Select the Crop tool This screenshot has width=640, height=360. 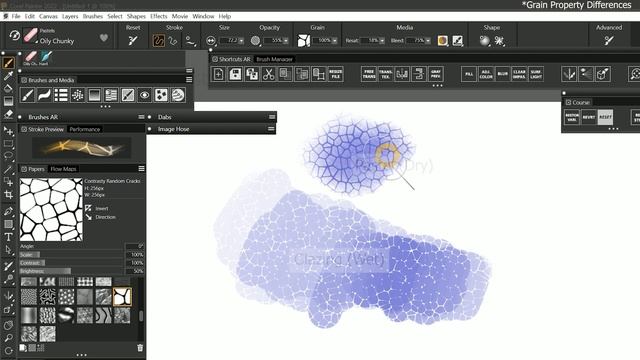pyautogui.click(x=9, y=195)
